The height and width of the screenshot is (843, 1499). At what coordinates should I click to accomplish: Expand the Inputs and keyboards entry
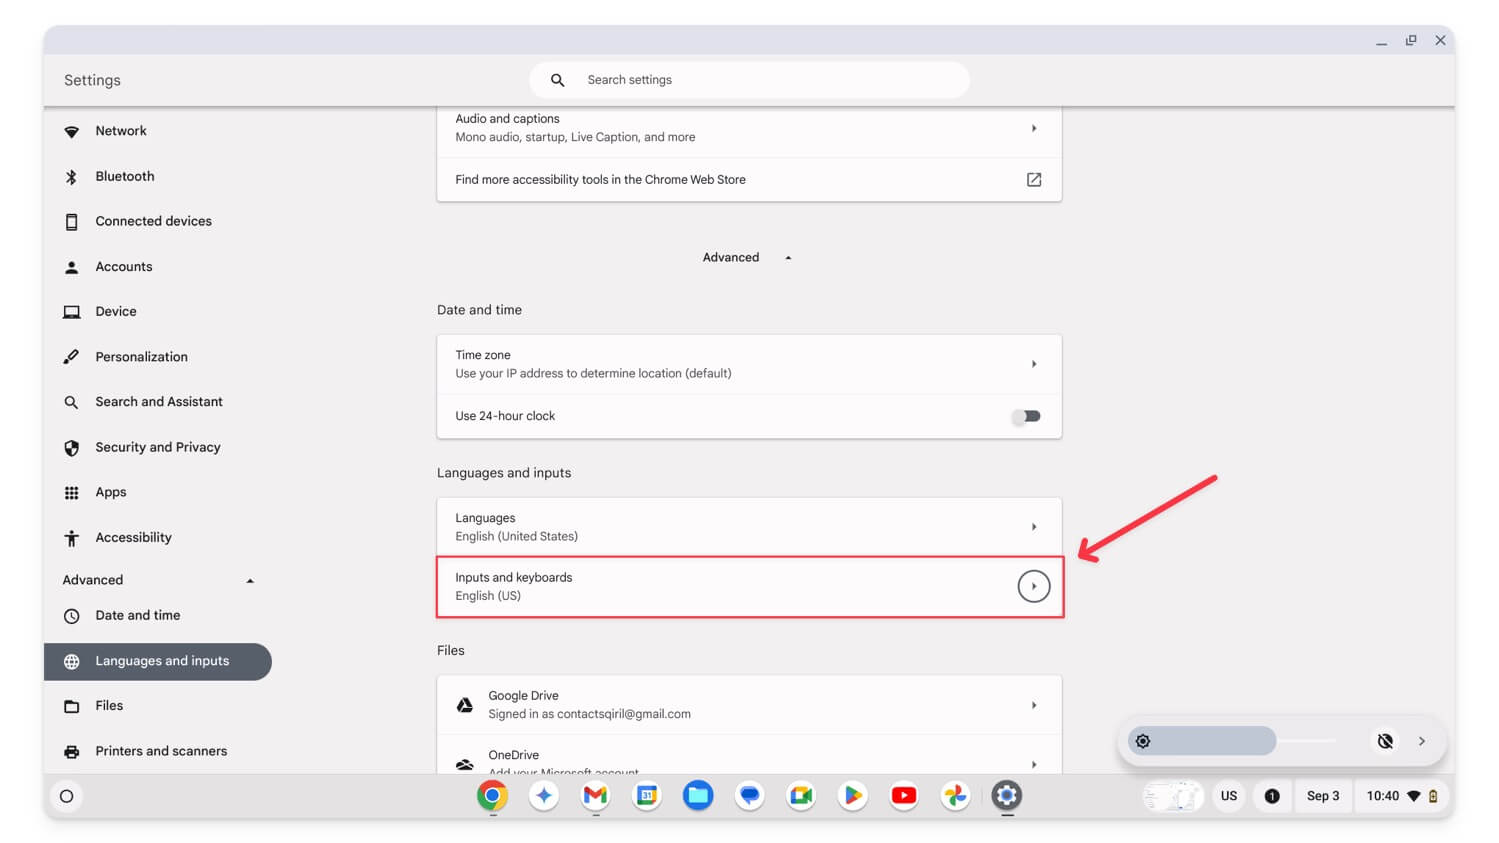(1033, 586)
